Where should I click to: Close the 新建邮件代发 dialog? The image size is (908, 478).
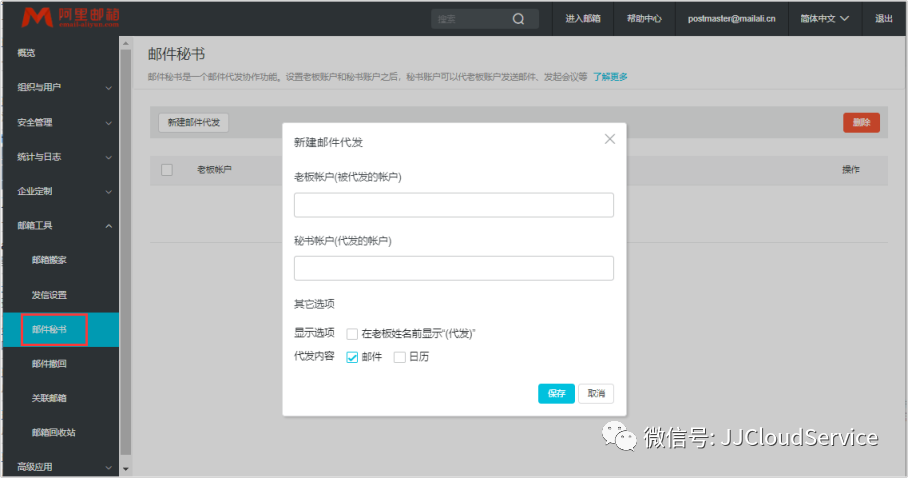point(610,139)
